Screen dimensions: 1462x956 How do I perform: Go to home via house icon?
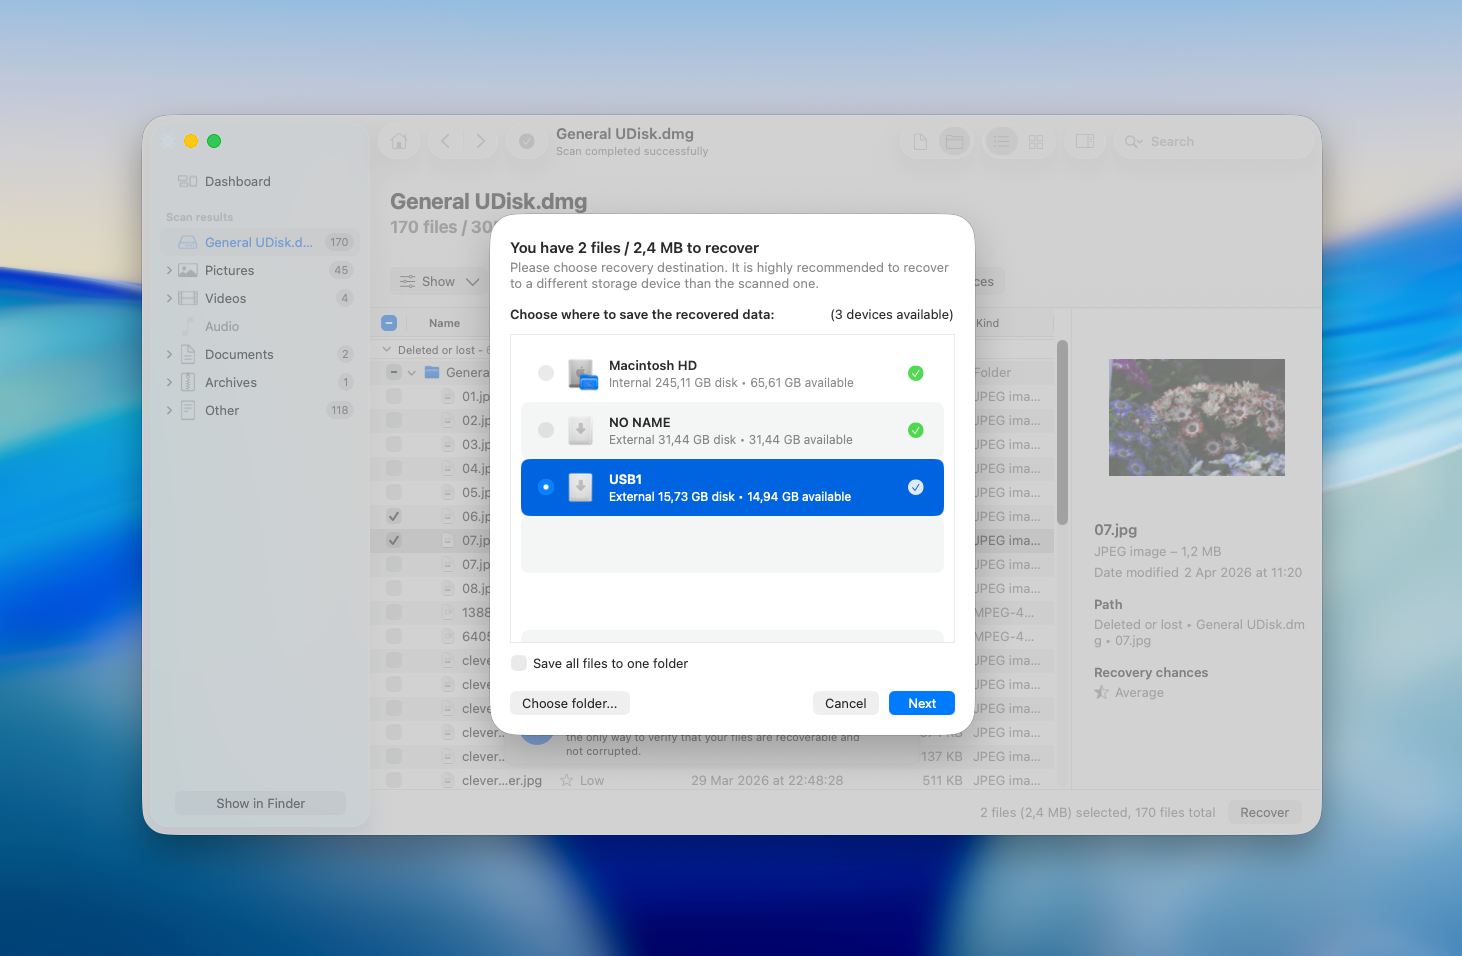coord(399,141)
